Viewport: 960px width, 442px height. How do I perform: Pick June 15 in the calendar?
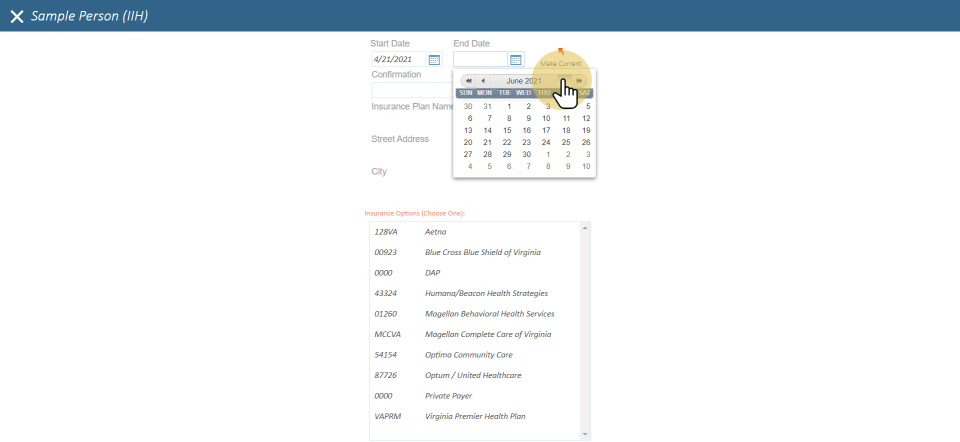click(x=507, y=130)
